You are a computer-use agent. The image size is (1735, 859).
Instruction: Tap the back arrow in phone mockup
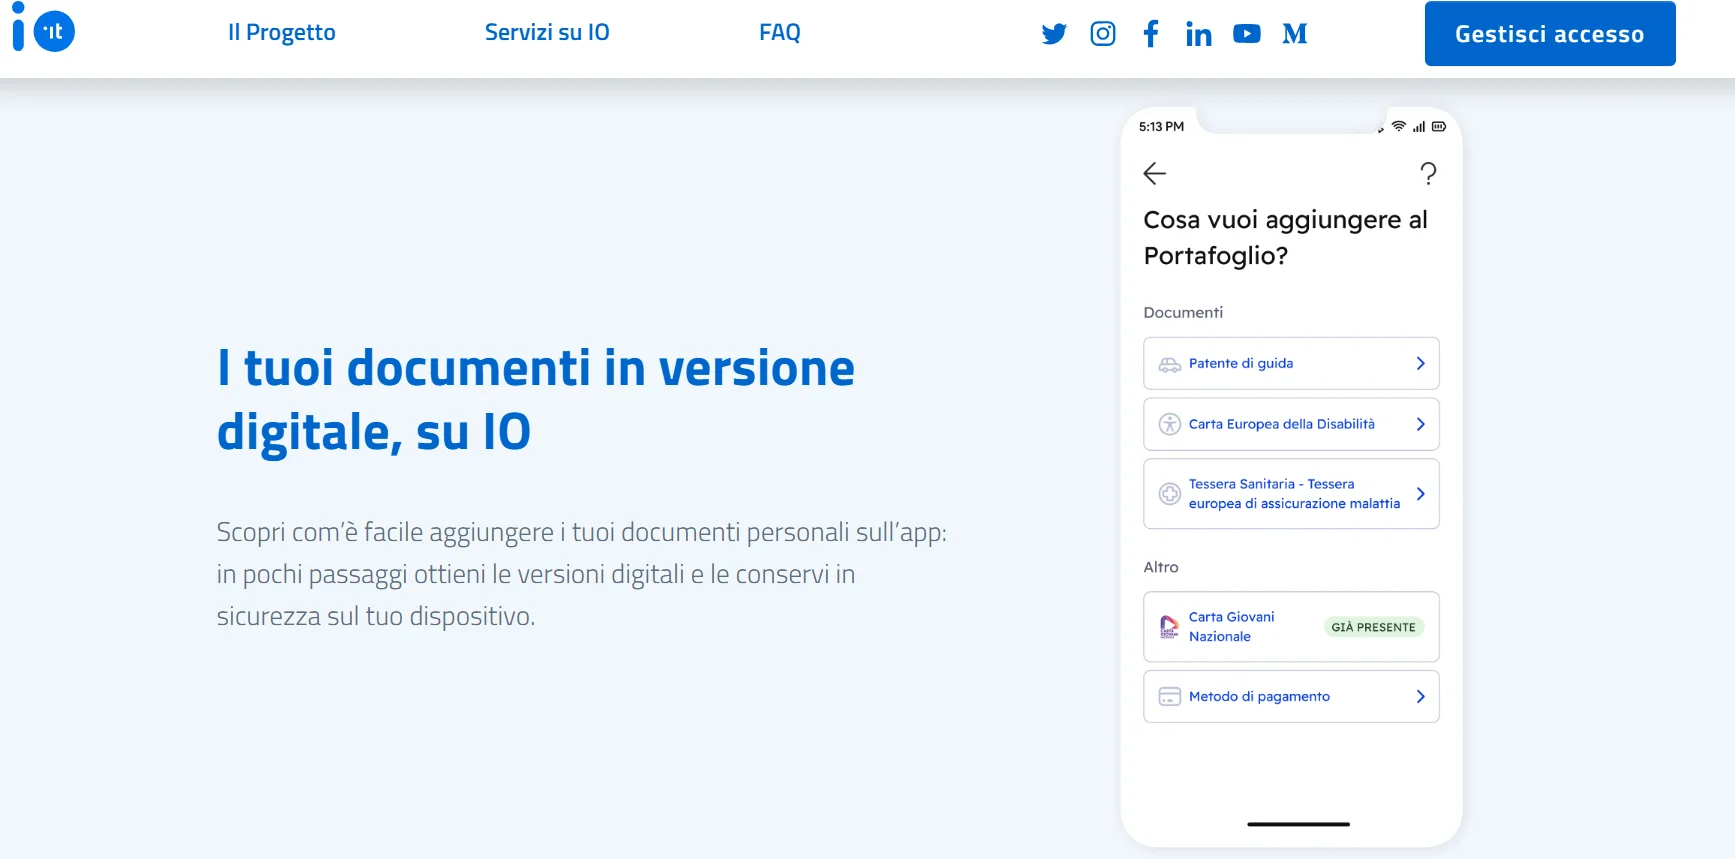pyautogui.click(x=1155, y=174)
